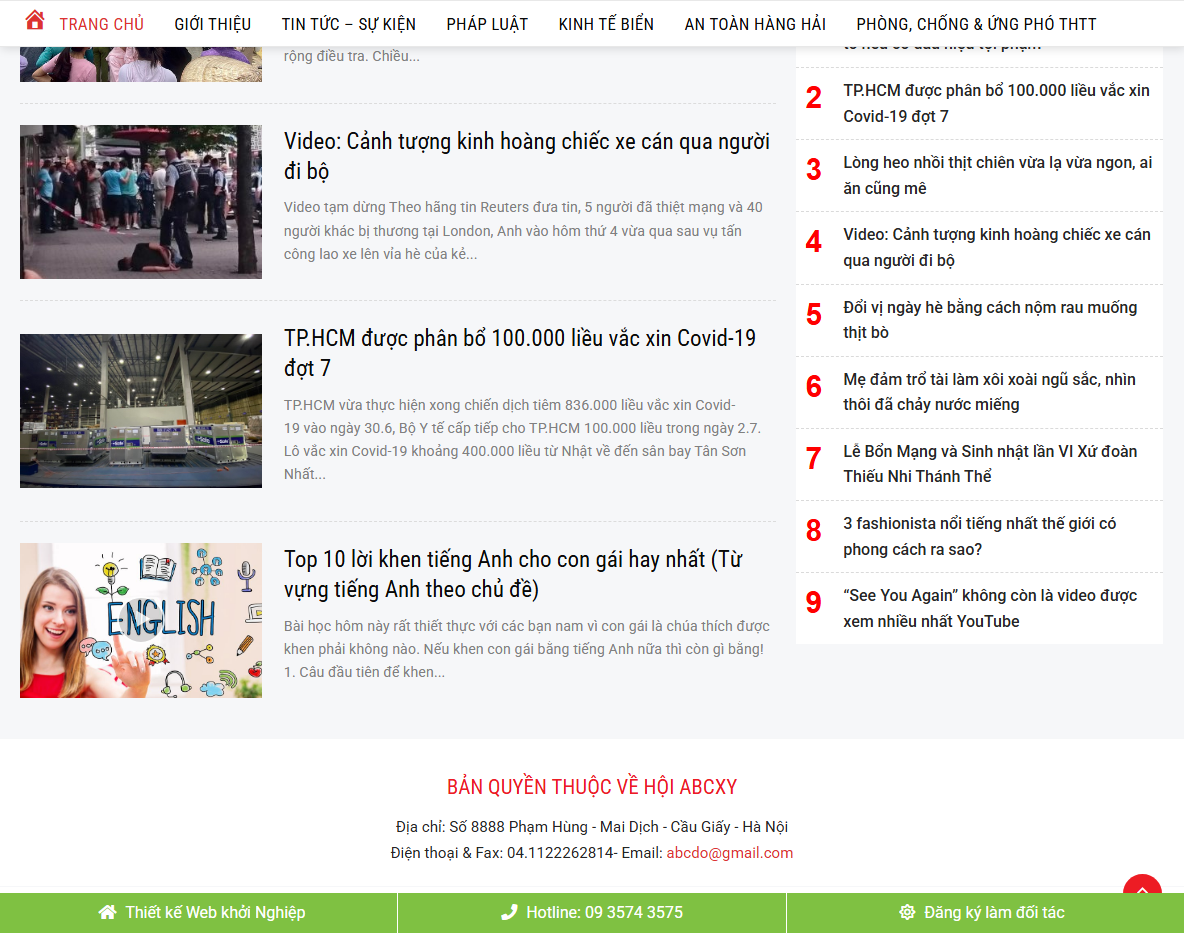Click the gear icon next to 'Đăng ký làm đối tác'
Viewport: 1184px width, 933px height.
tap(906, 912)
